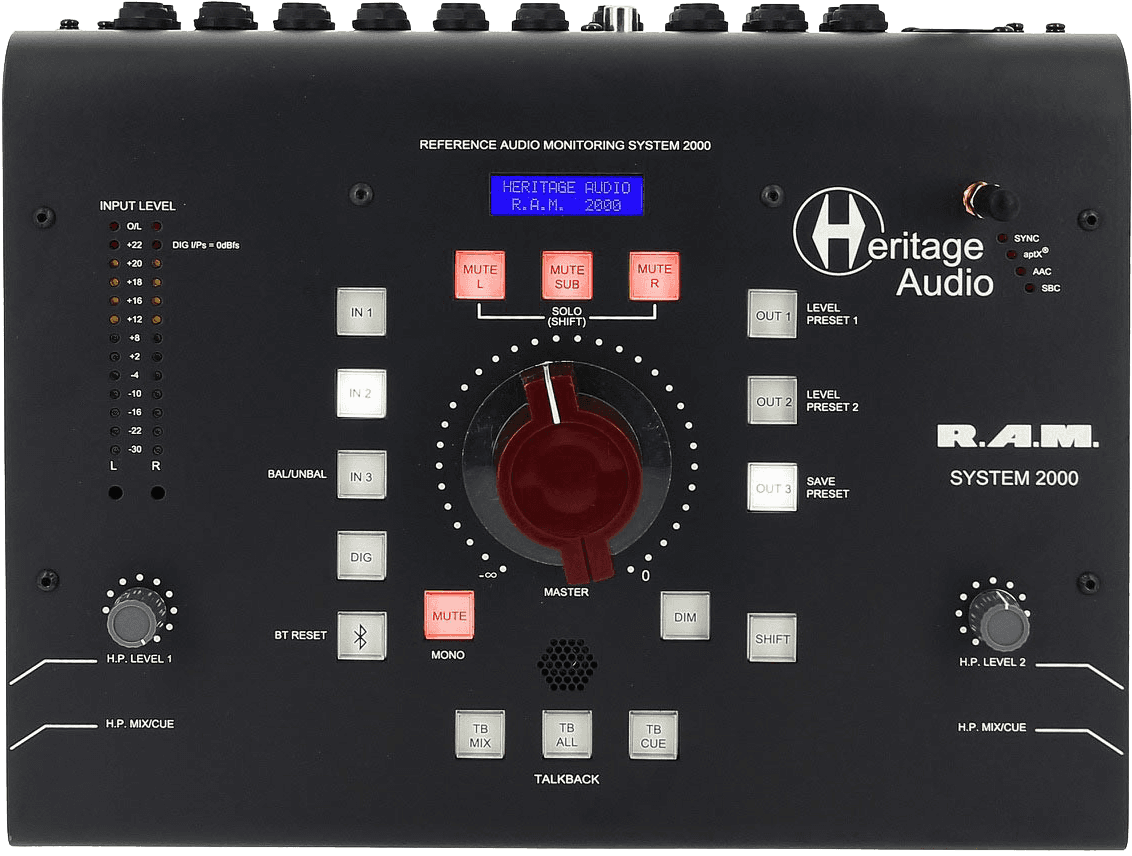Image resolution: width=1132 pixels, height=856 pixels.
Task: Click Reference Audio Monitoring System 2000 title
Action: point(565,145)
